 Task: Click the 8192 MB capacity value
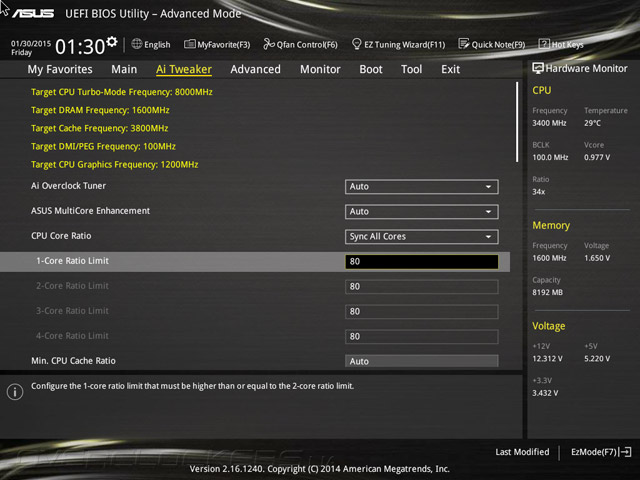pyautogui.click(x=547, y=292)
